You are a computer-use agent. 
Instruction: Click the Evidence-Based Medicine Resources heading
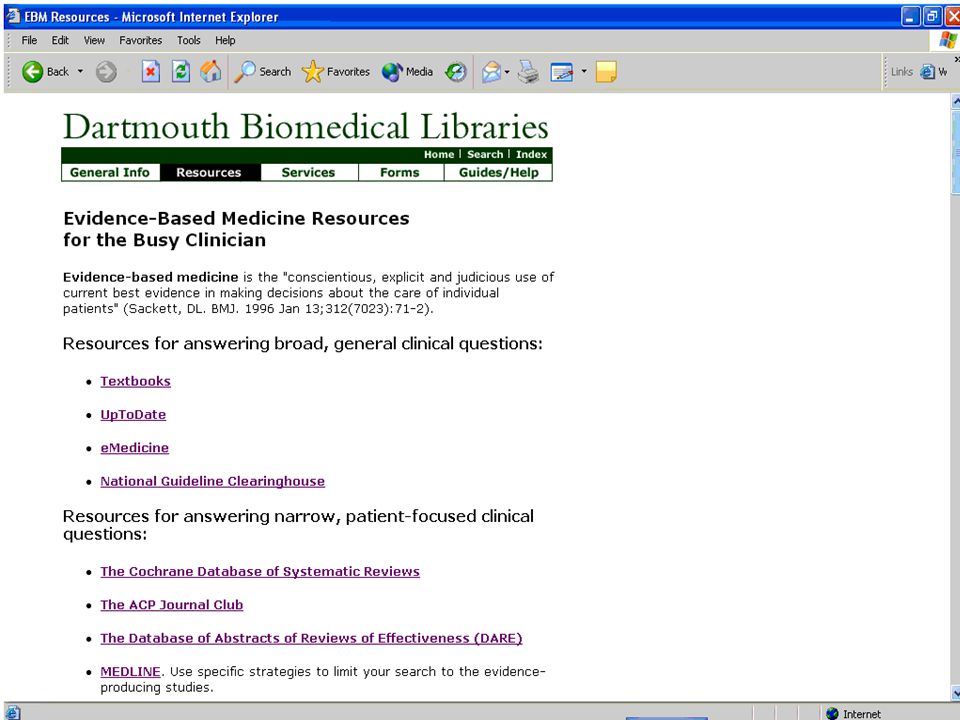coord(236,229)
